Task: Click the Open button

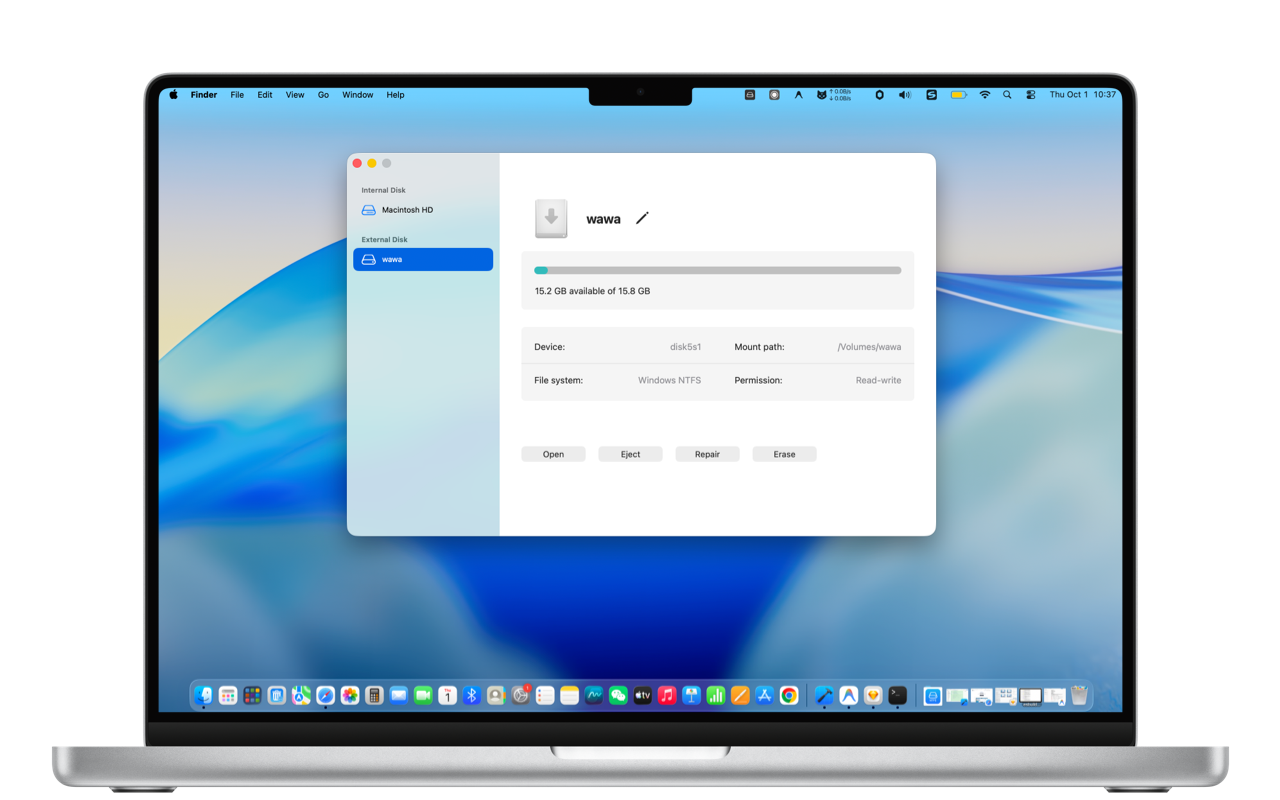Action: (553, 454)
